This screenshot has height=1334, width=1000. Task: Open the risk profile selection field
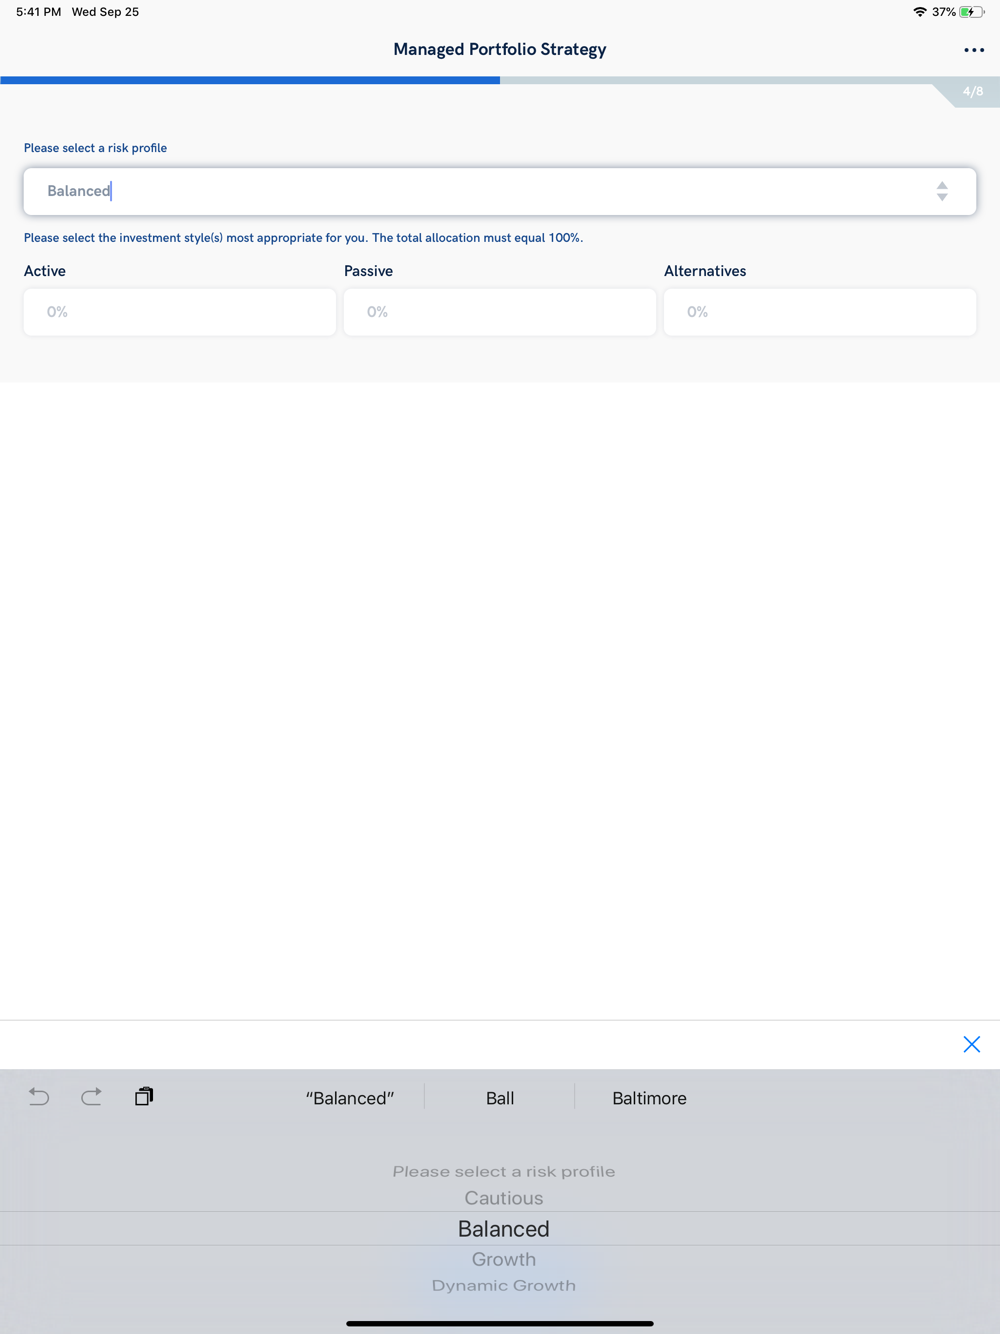point(480,191)
